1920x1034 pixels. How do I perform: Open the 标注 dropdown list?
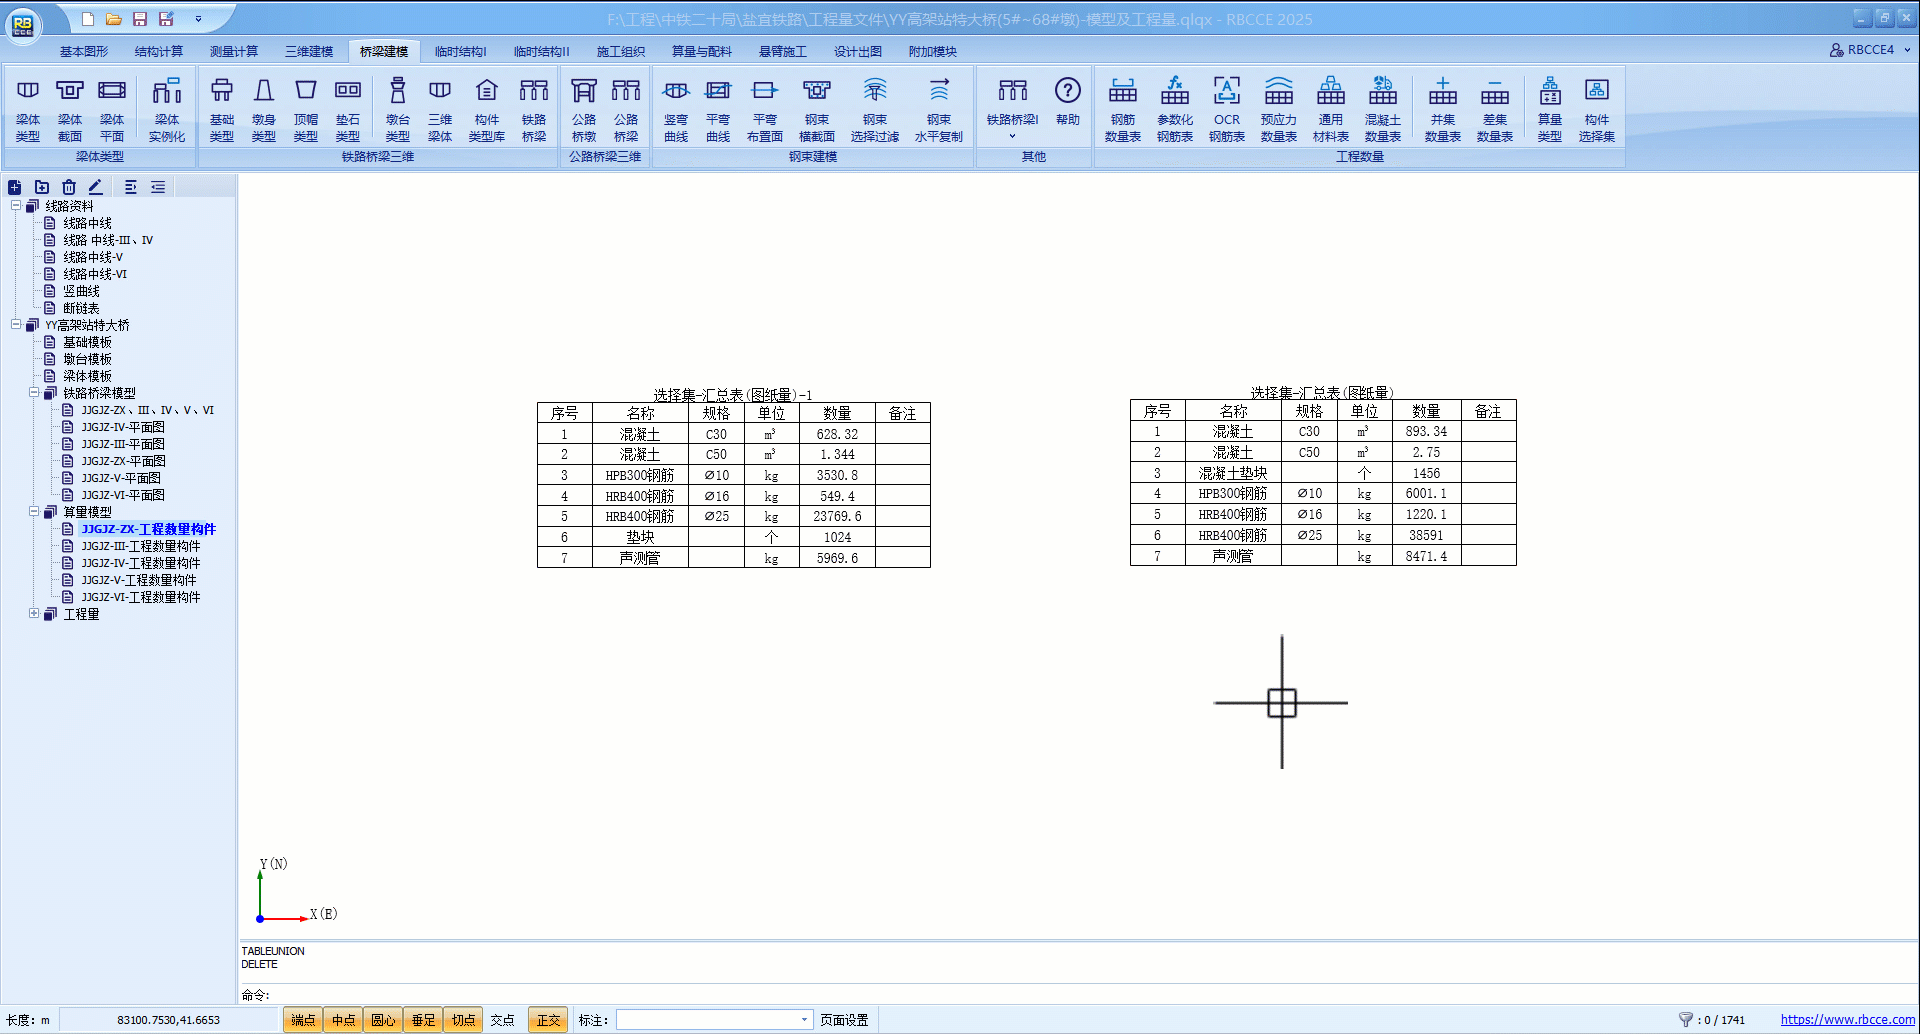coord(804,1020)
